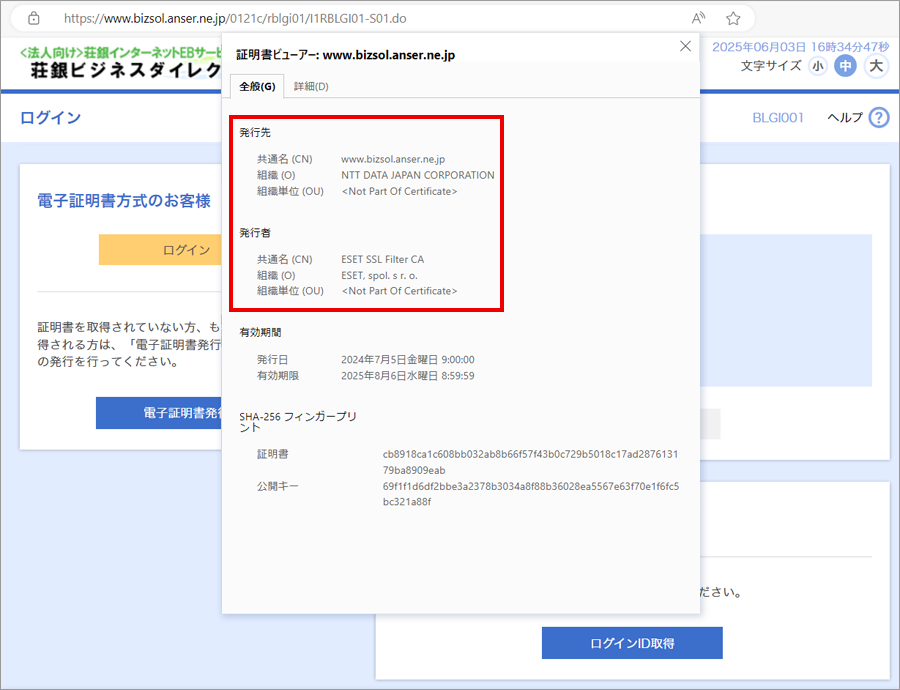Open the ヘルプ link
Image resolution: width=900 pixels, height=690 pixels.
pos(844,118)
